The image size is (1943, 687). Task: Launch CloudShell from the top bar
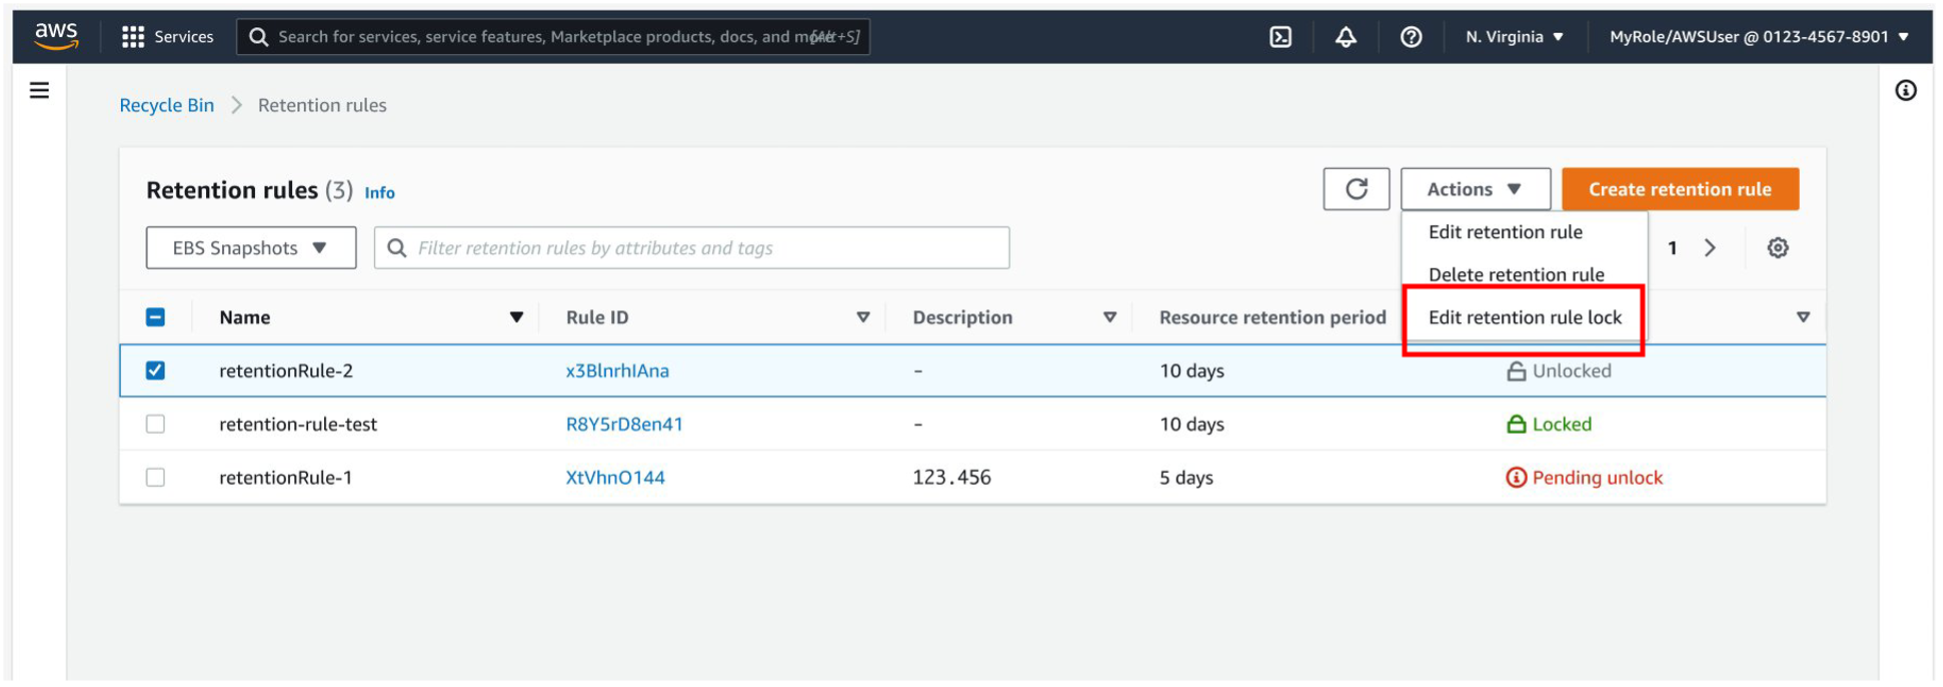coord(1280,37)
